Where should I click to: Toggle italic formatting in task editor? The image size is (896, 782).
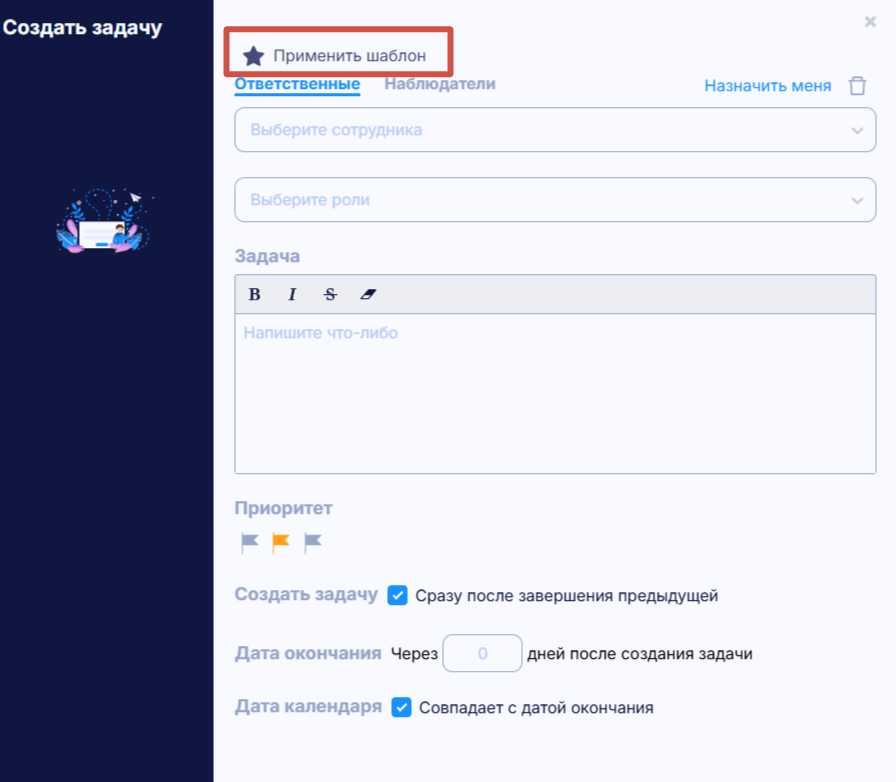pos(292,294)
